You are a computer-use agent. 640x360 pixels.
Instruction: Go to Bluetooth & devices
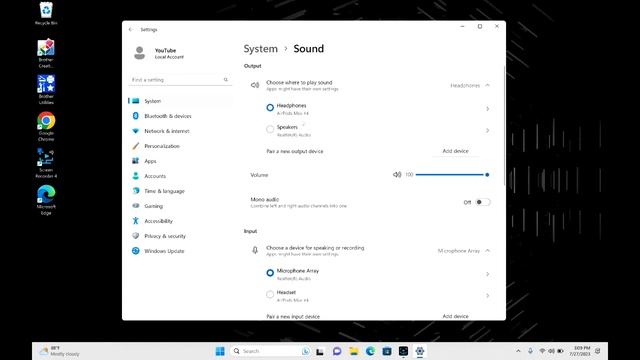180,116
